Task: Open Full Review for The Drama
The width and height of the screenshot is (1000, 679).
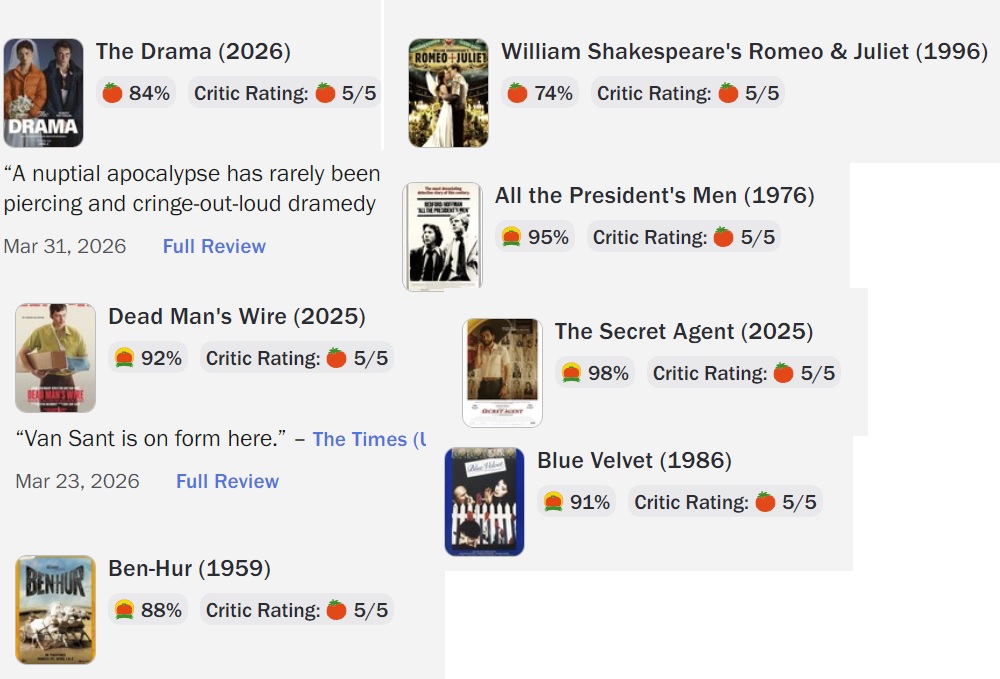Action: tap(214, 247)
